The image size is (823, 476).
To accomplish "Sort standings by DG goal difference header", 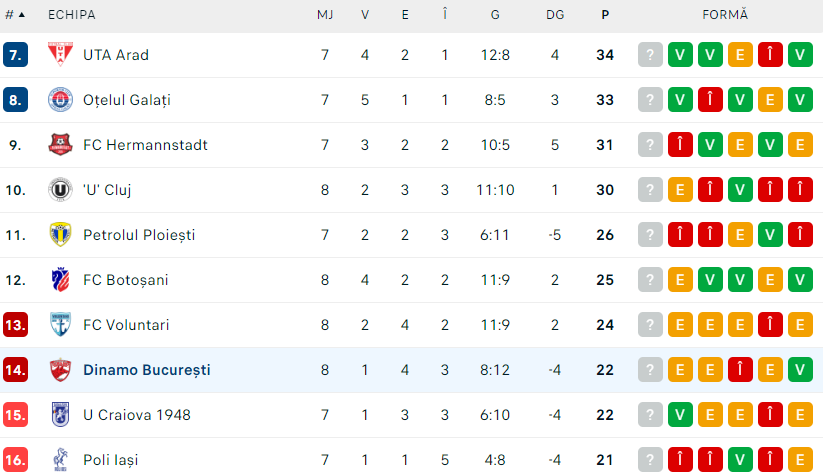I will pos(555,15).
